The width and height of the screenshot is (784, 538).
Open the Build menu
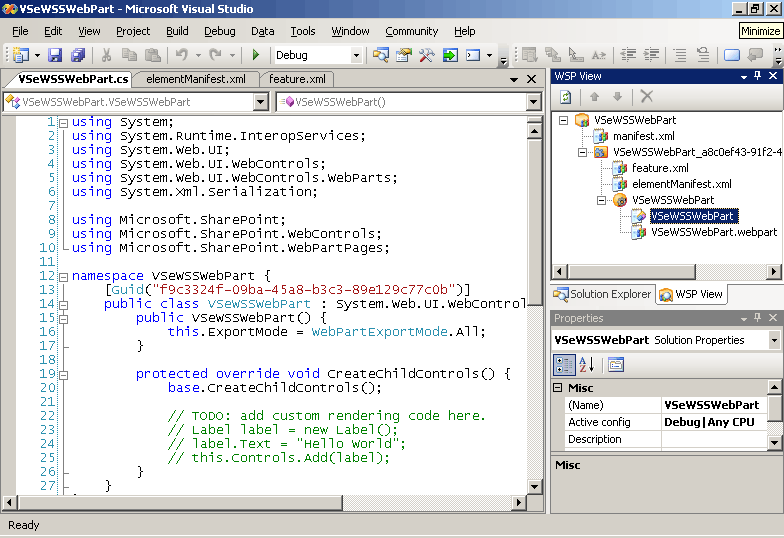pos(177,31)
